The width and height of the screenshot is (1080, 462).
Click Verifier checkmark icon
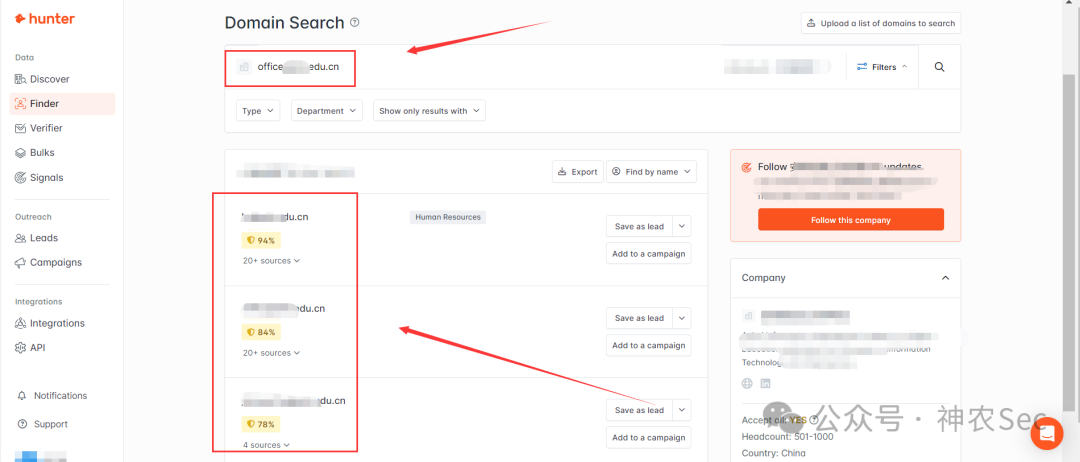(21, 128)
